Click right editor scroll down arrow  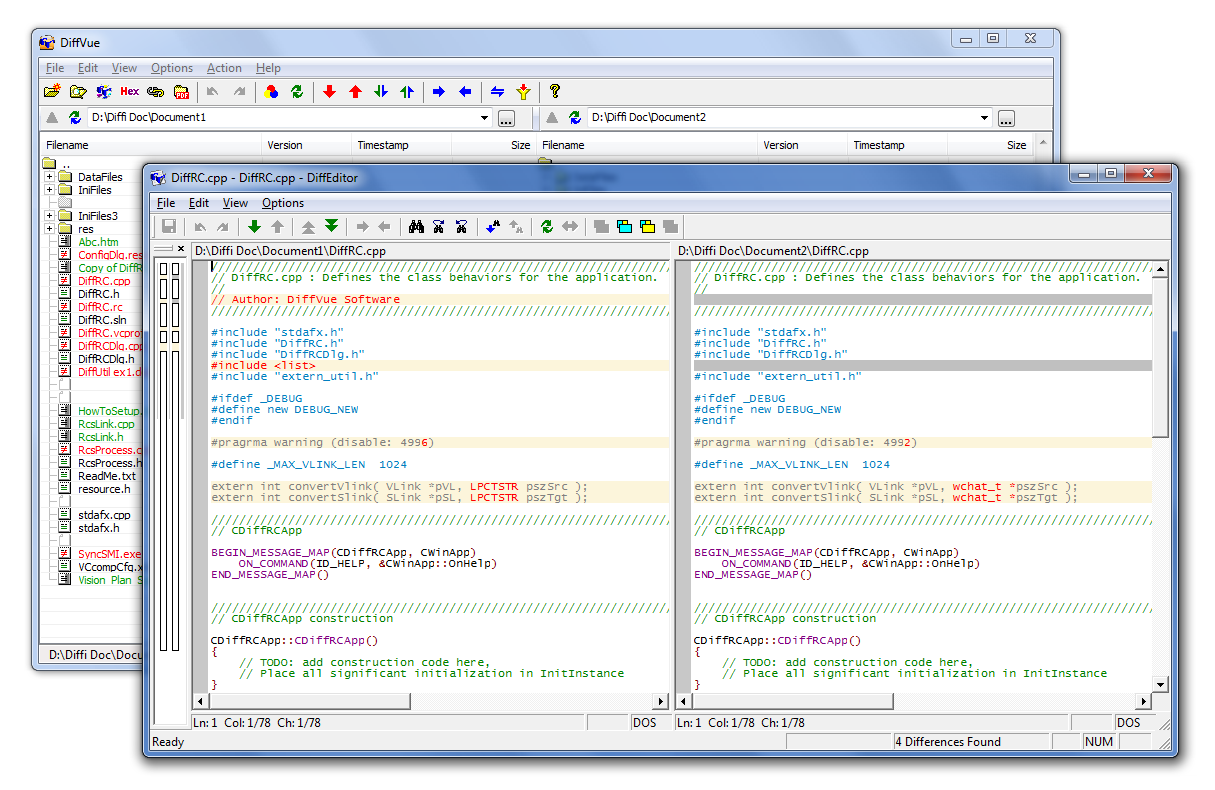pos(1160,685)
